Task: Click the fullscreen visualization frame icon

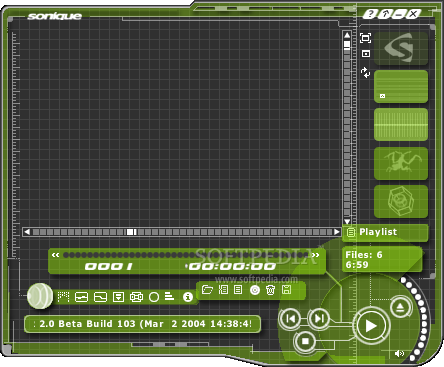Action: tap(366, 38)
